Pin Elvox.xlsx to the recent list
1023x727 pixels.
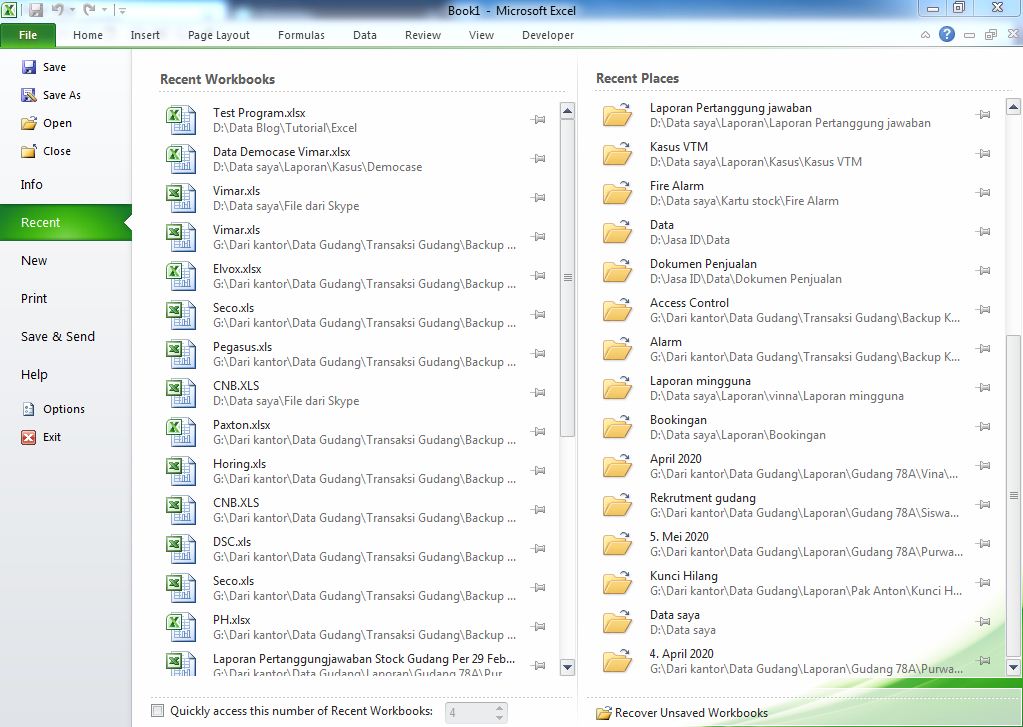tap(538, 275)
